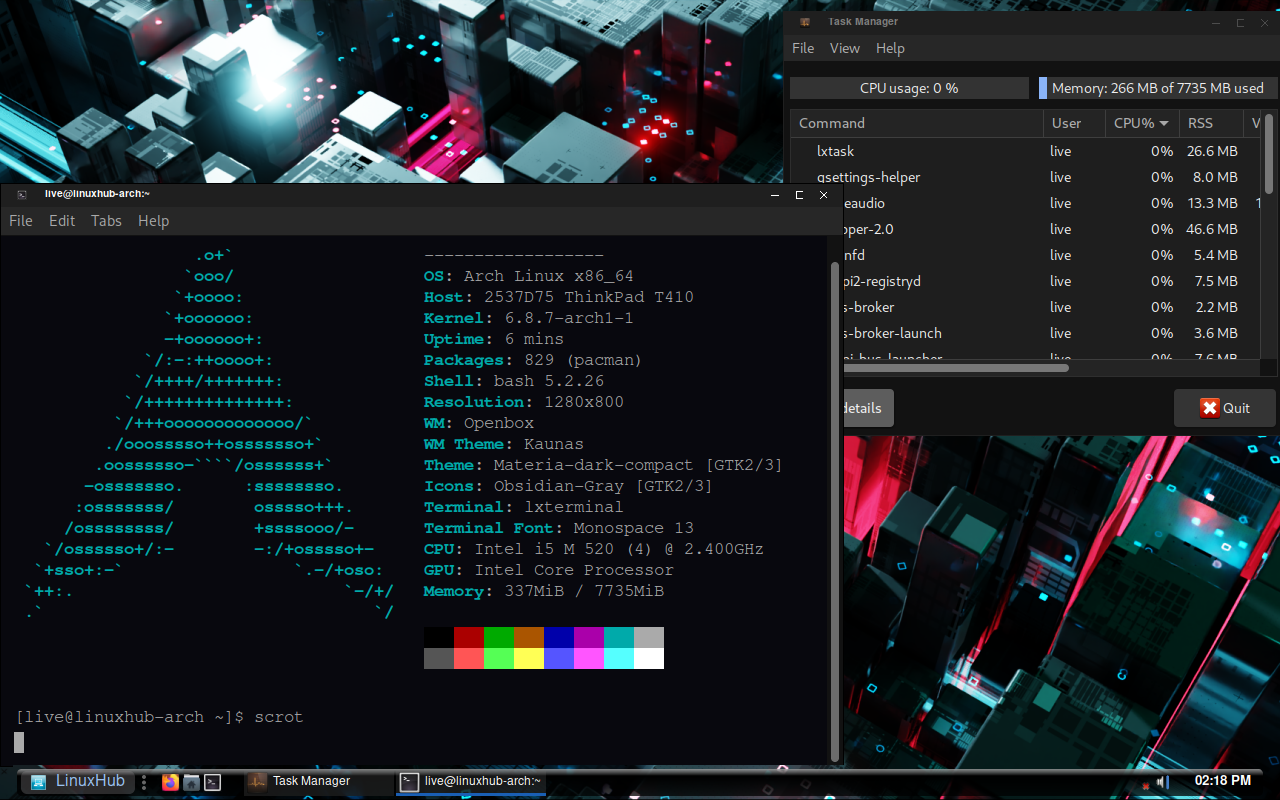Select the process row with 13.3 MB RSS
The height and width of the screenshot is (800, 1280).
click(1053, 203)
